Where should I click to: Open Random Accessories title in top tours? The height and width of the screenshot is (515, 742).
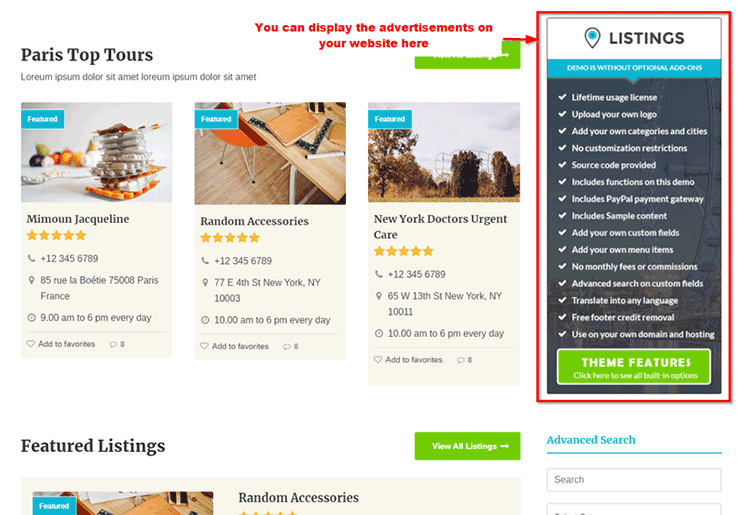(x=254, y=221)
